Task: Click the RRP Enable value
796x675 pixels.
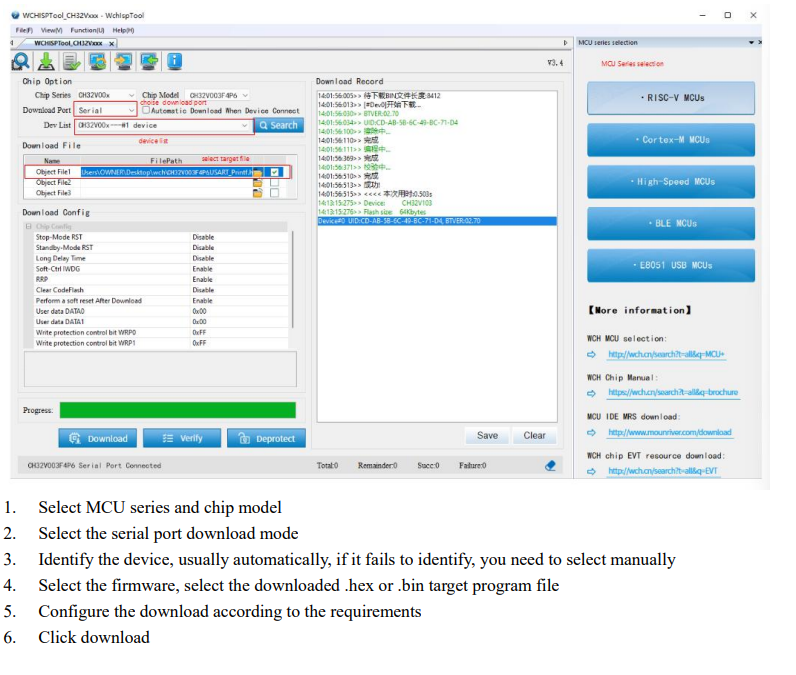Action: [x=203, y=280]
